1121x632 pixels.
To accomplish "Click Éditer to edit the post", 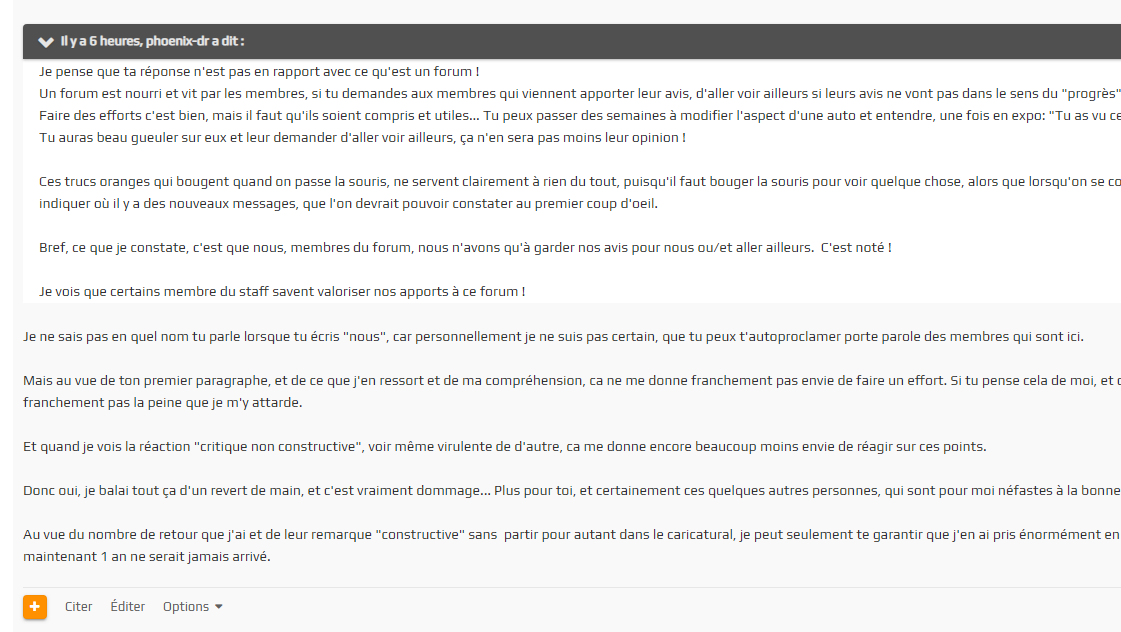I will pyautogui.click(x=128, y=607).
